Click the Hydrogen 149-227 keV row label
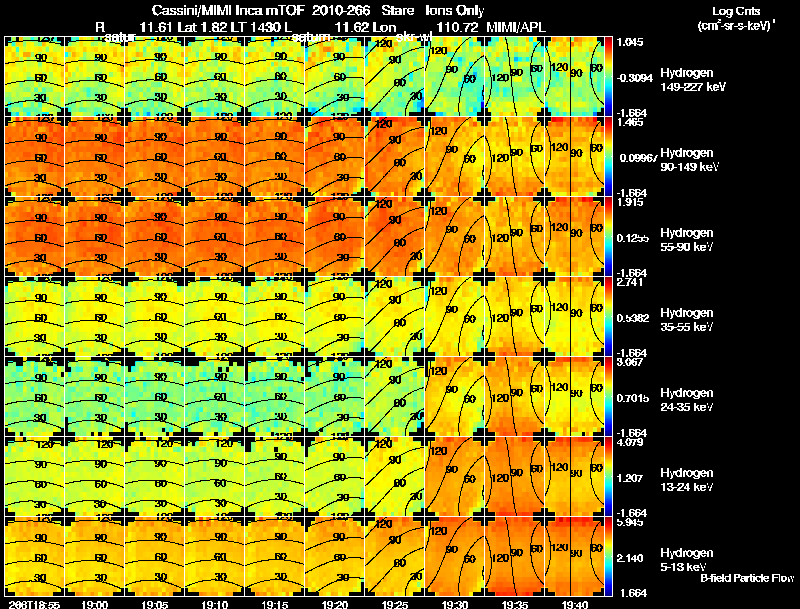 [x=693, y=80]
